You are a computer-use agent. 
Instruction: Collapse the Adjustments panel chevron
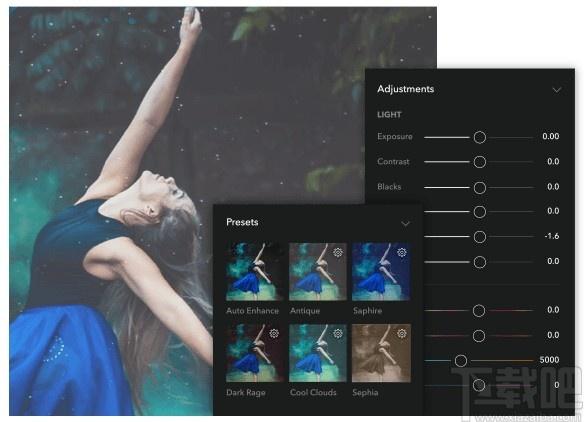[557, 90]
